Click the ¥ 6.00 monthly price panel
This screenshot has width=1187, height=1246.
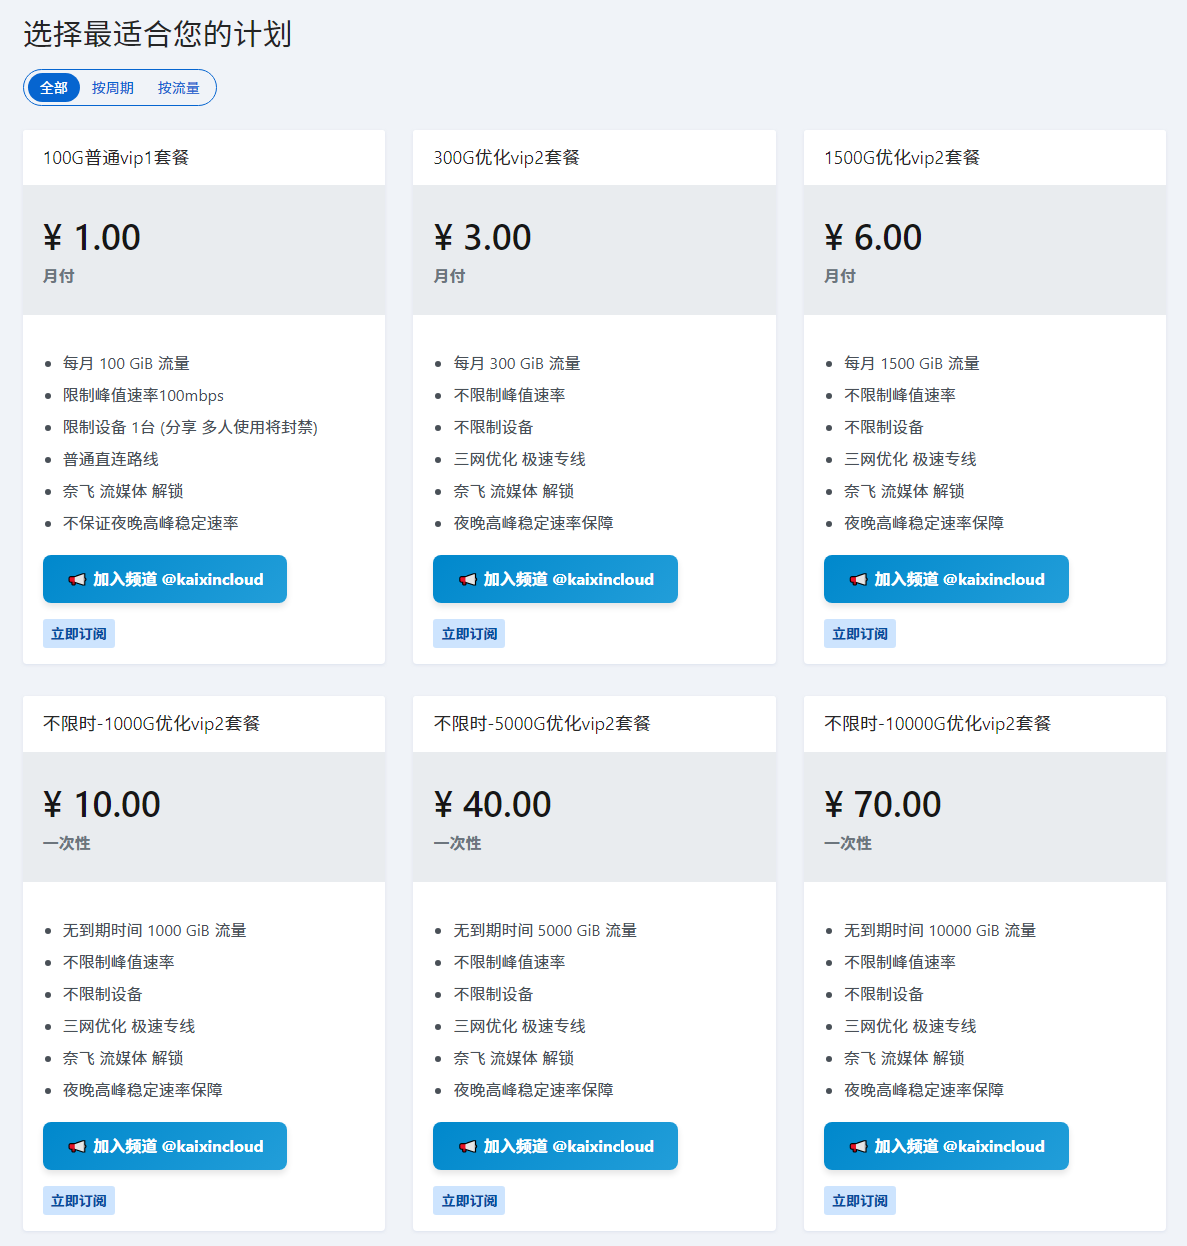click(x=984, y=250)
